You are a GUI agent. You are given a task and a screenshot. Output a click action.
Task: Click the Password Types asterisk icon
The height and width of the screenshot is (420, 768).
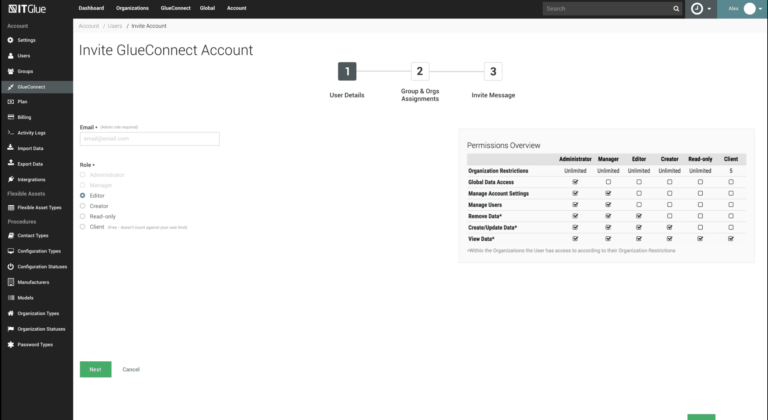click(10, 345)
